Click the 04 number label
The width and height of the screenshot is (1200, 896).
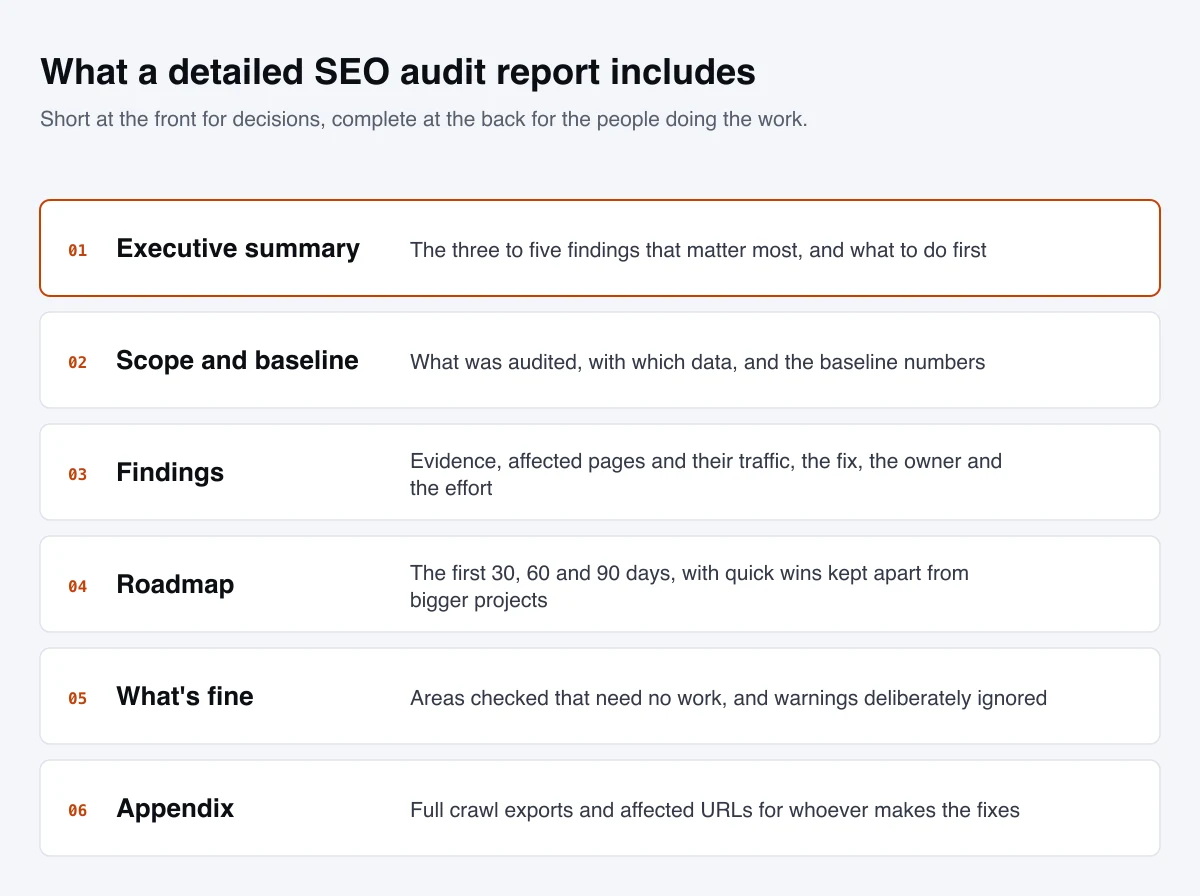[x=77, y=587]
